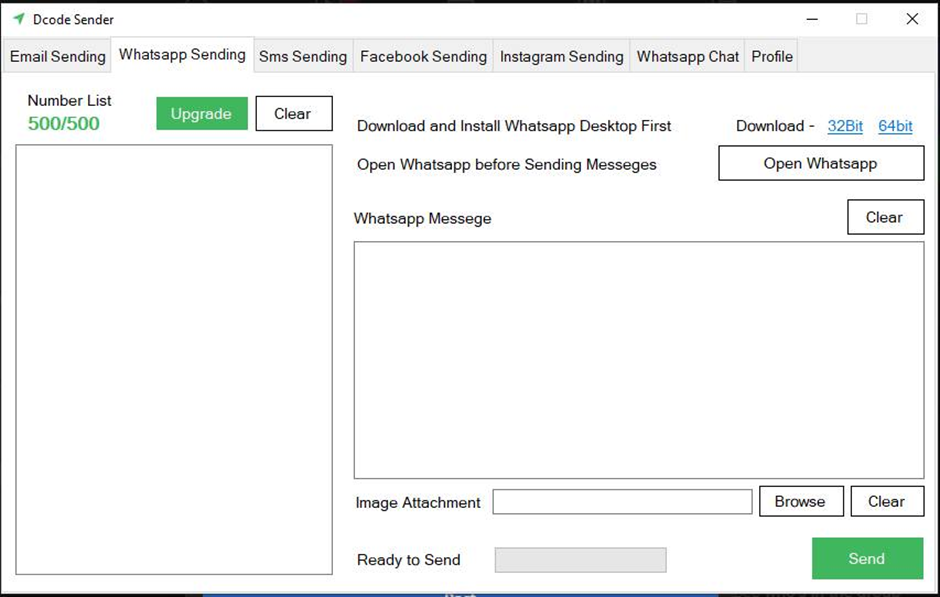Image resolution: width=940 pixels, height=597 pixels.
Task: Click the 500/500 number counter
Action: 64,123
